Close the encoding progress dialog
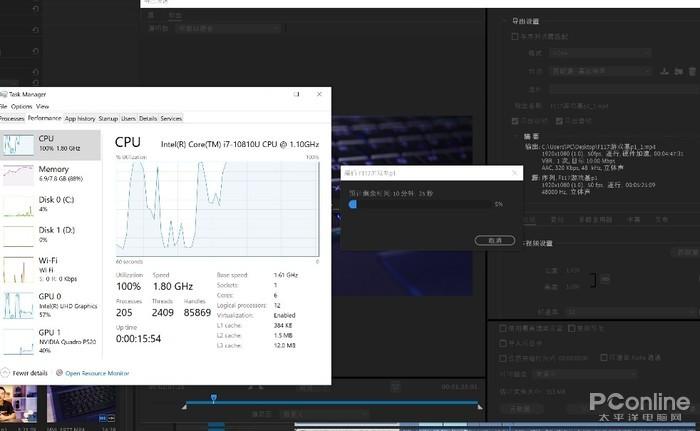 [514, 172]
